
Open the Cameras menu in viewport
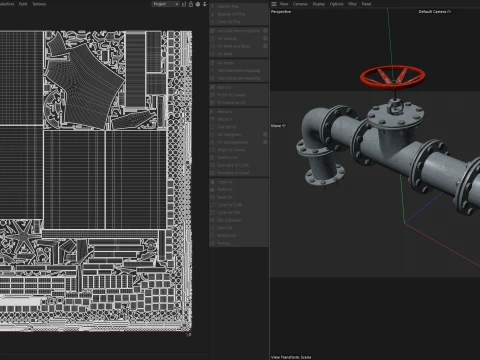tap(300, 4)
